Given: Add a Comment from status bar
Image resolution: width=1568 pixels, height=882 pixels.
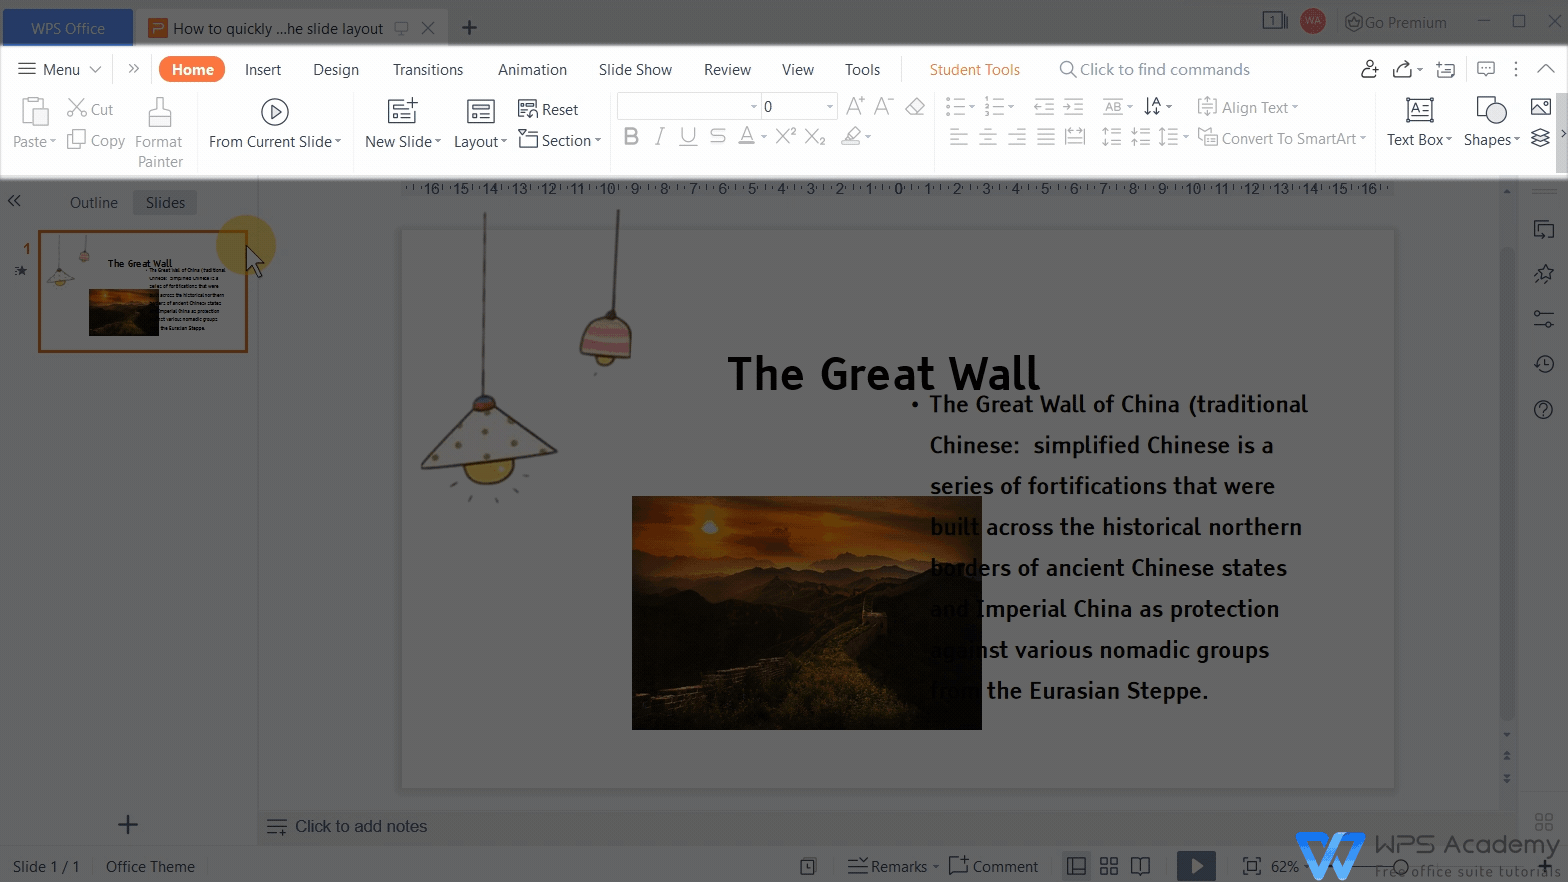Looking at the screenshot, I should tap(994, 866).
